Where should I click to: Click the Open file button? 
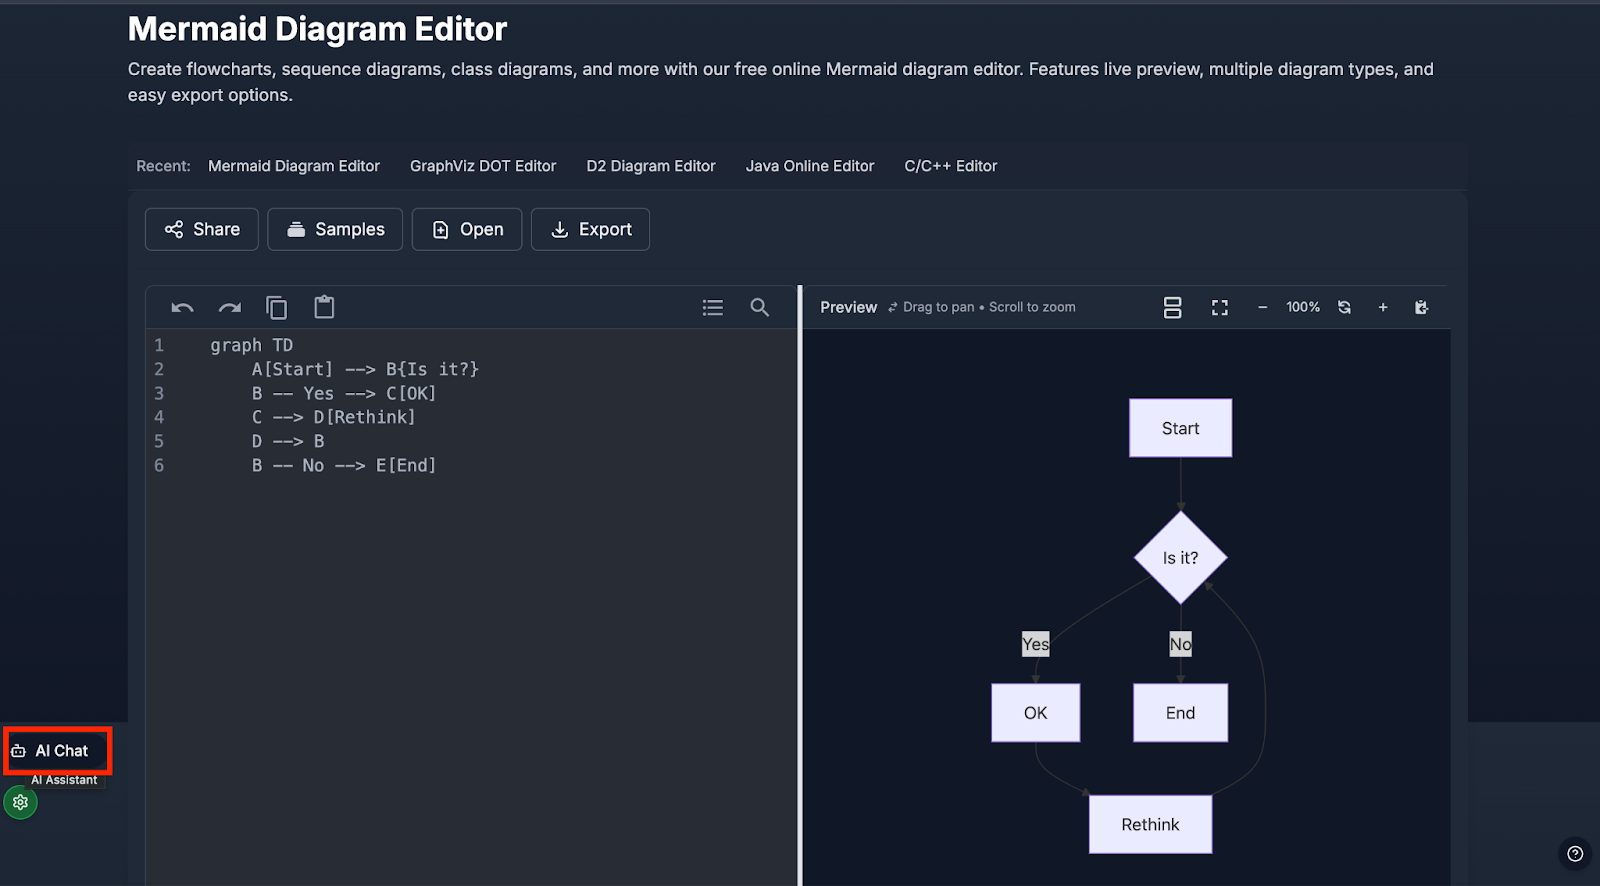[x=467, y=229]
